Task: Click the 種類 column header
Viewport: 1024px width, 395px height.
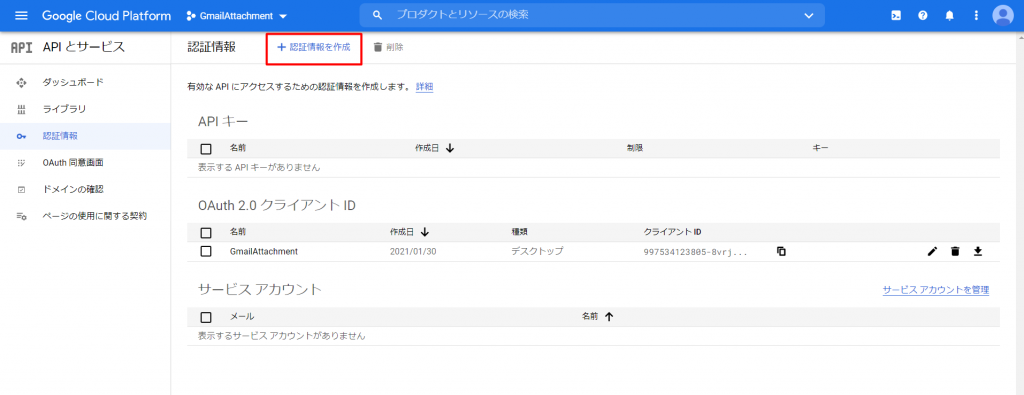Action: [x=519, y=232]
